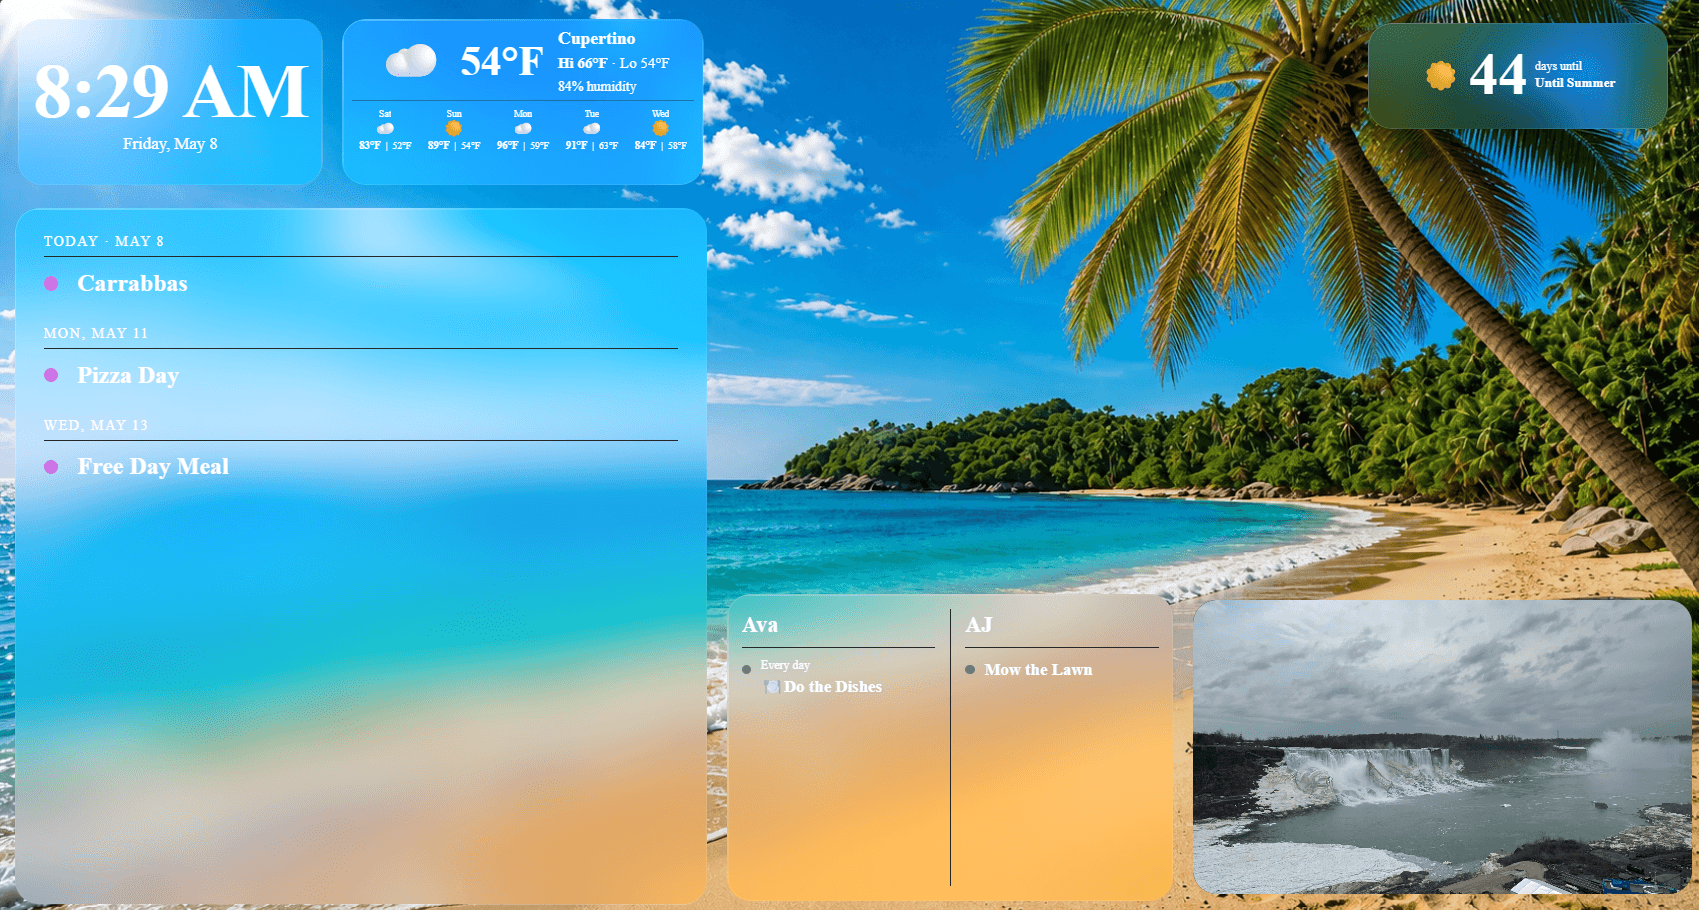Click the 89°F | 54°F Sunday temperatures
The height and width of the screenshot is (910, 1699).
click(x=454, y=146)
